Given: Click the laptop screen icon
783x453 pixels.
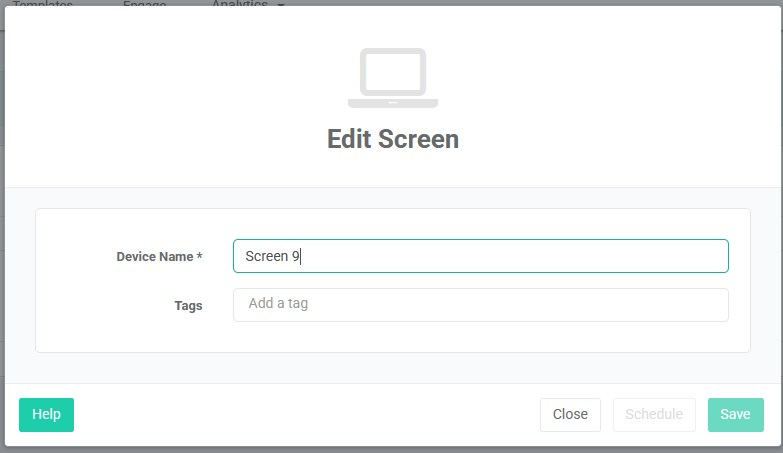Looking at the screenshot, I should (393, 78).
